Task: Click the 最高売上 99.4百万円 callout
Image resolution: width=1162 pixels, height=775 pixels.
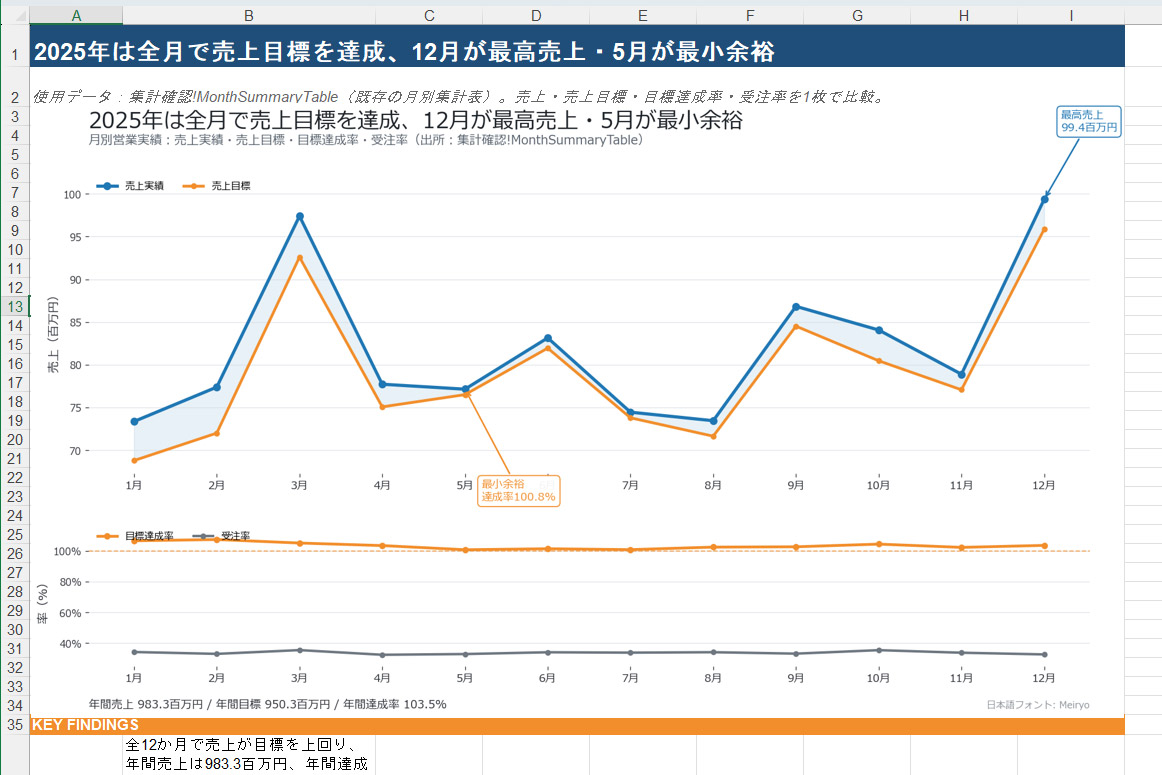Action: [1089, 122]
